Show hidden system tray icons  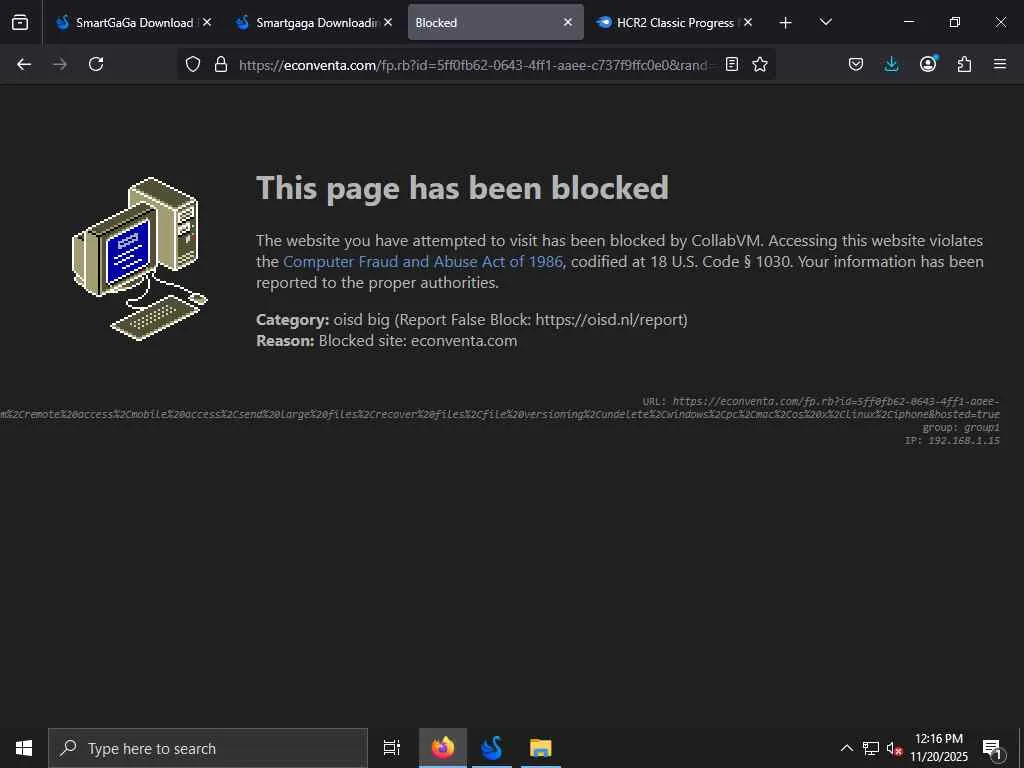846,748
